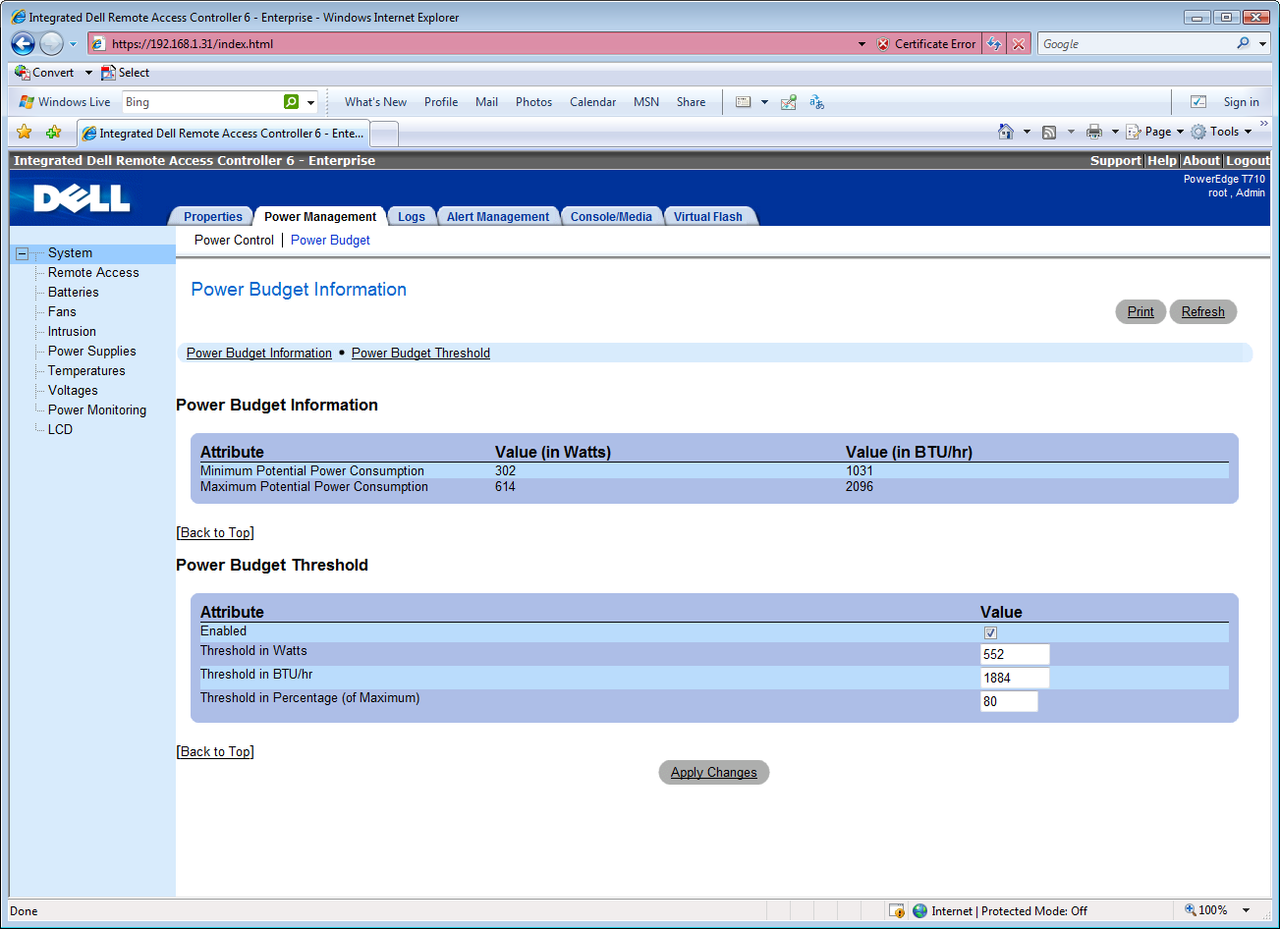Click the RSS Feeds icon
The image size is (1280, 929).
point(1049,132)
